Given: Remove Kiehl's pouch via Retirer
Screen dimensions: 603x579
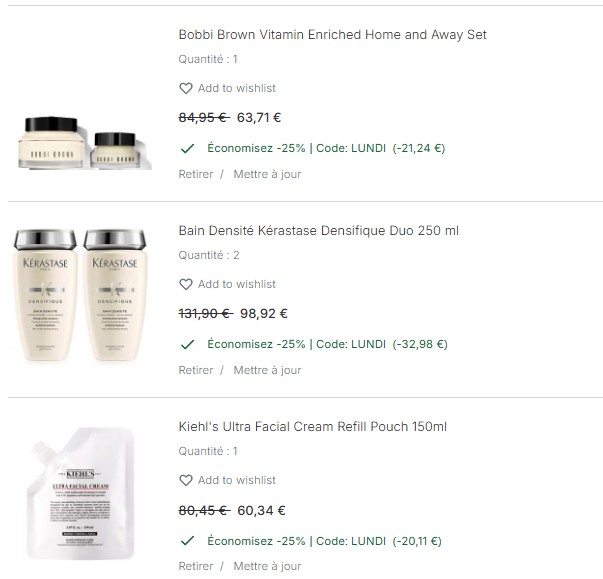Looking at the screenshot, I should pos(196,566).
